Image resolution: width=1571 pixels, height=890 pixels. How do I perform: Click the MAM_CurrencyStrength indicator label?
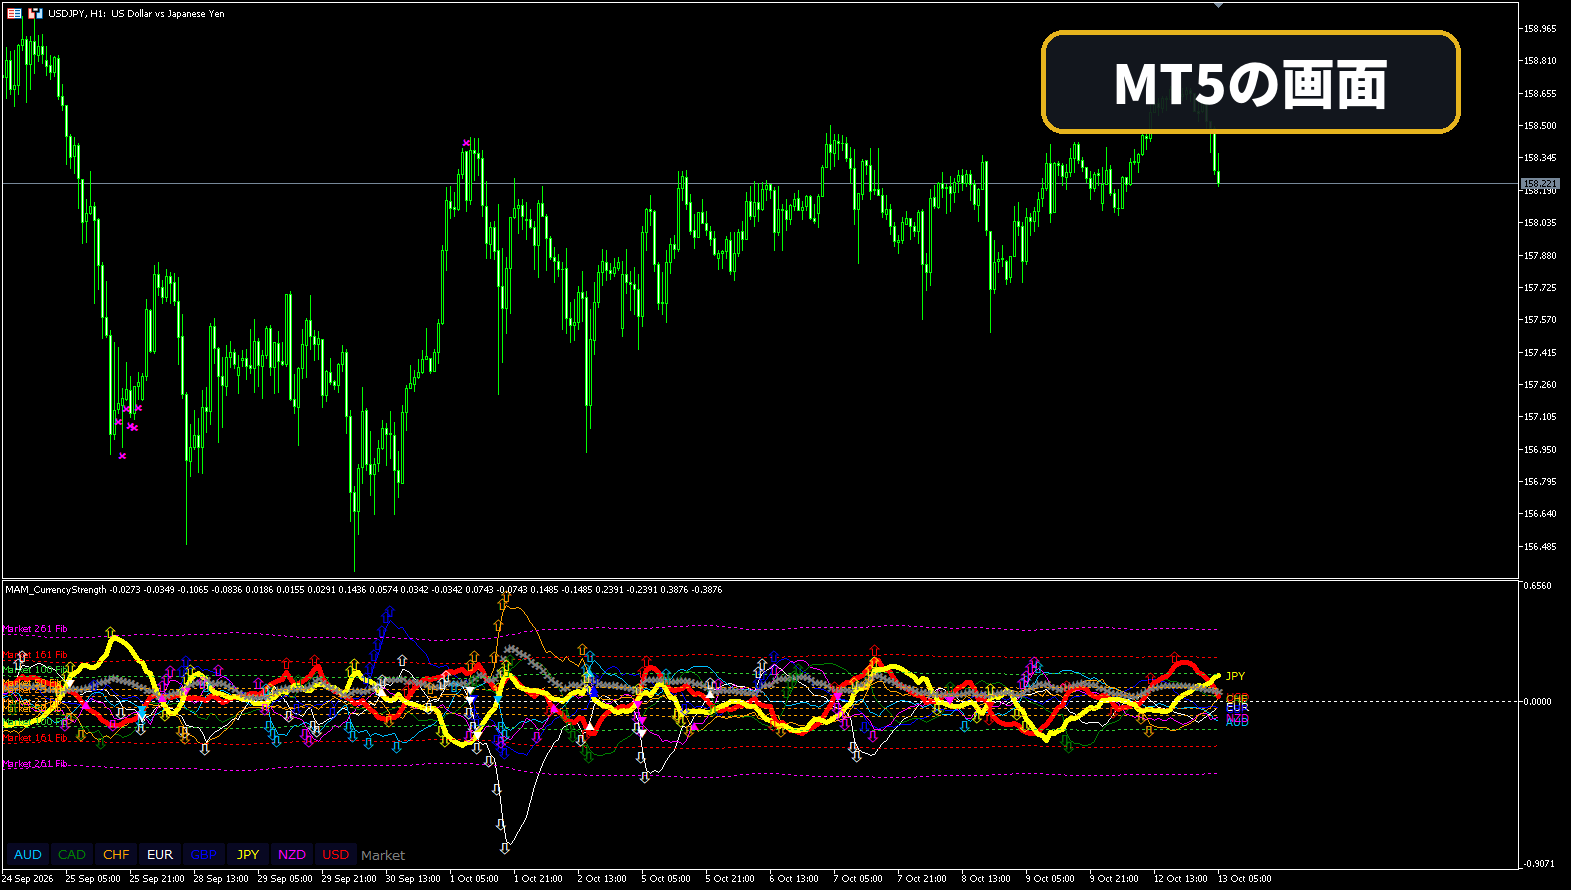tap(56, 590)
